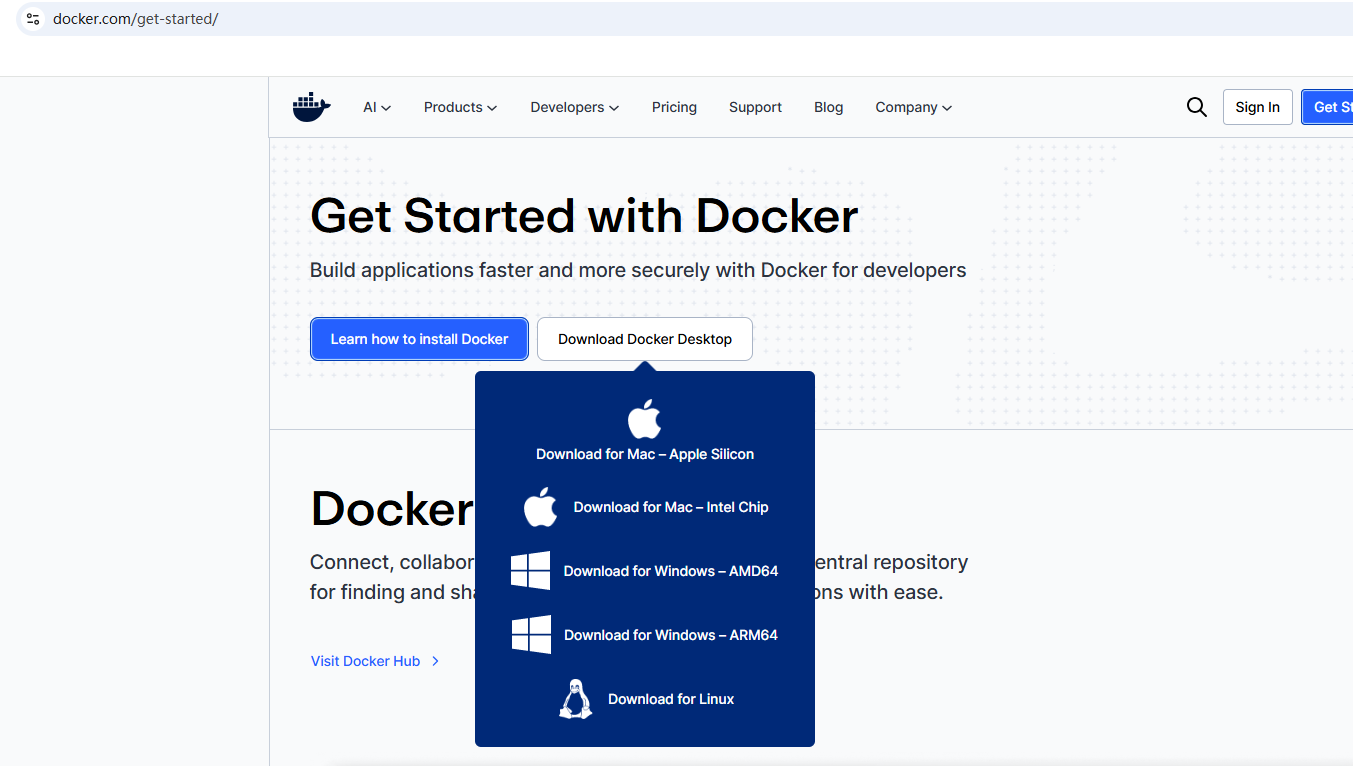Open the Pricing page
This screenshot has width=1353, height=766.
tap(674, 107)
